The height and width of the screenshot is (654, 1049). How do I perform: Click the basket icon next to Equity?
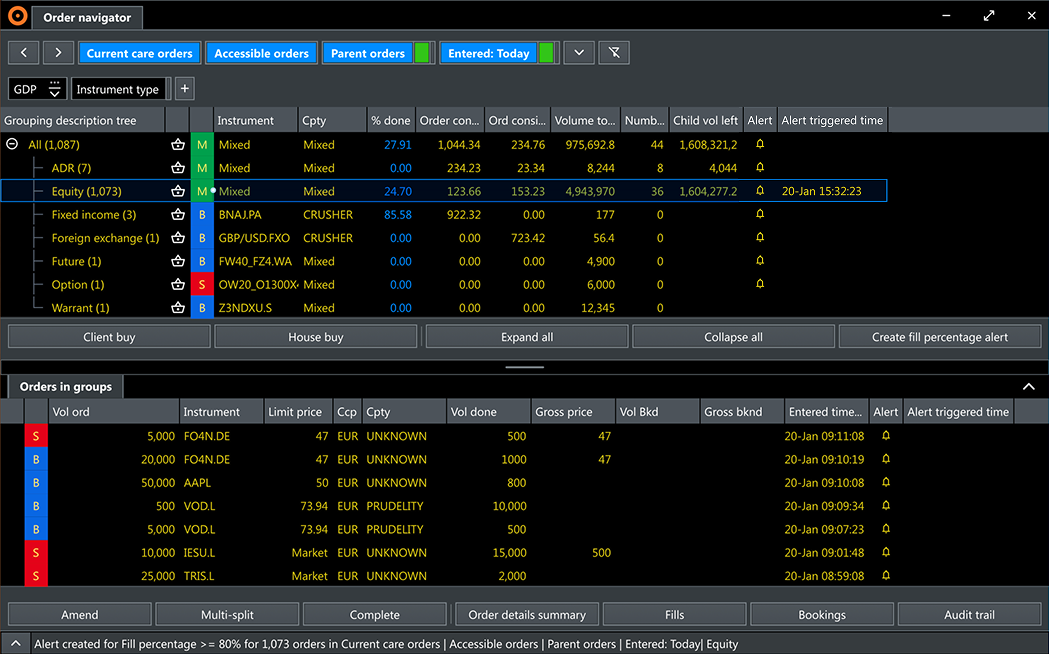tap(178, 191)
